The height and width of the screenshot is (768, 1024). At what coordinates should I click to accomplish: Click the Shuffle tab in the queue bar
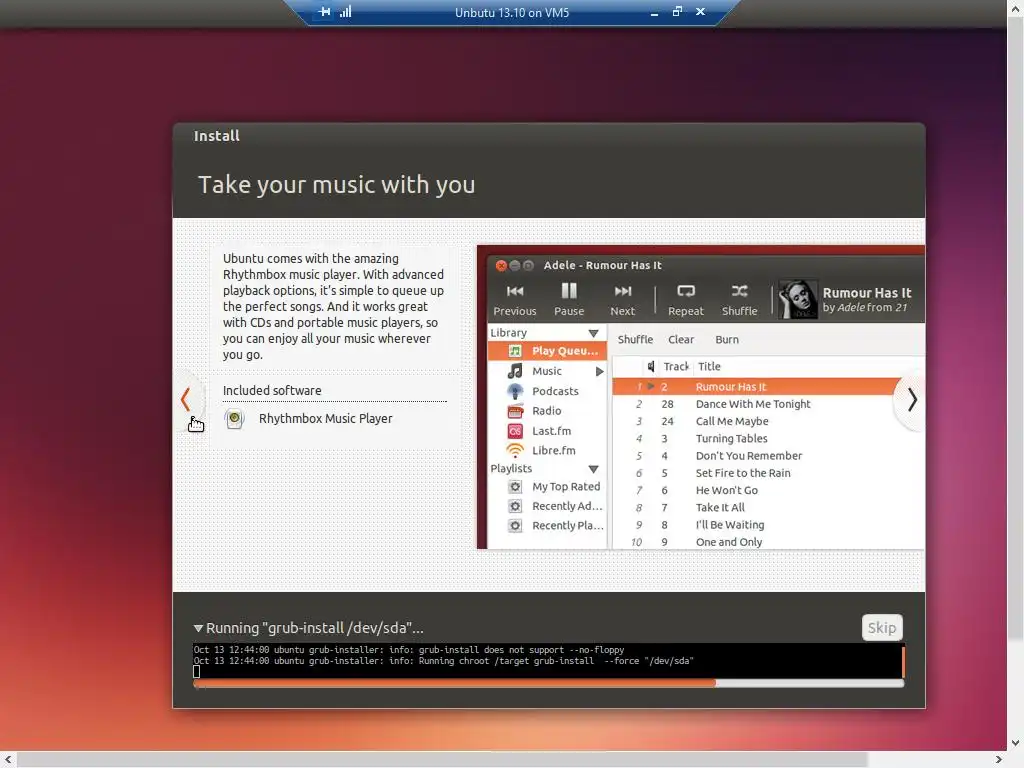click(635, 340)
